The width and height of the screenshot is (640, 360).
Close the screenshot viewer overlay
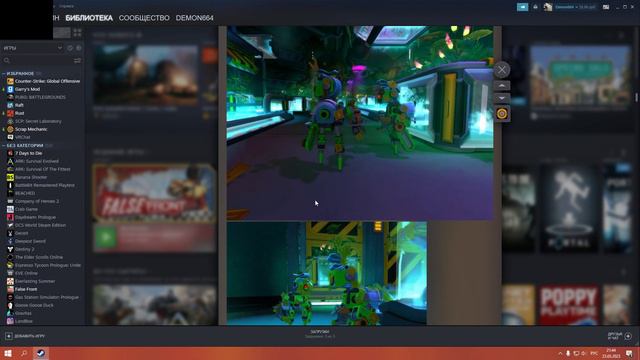coord(502,70)
